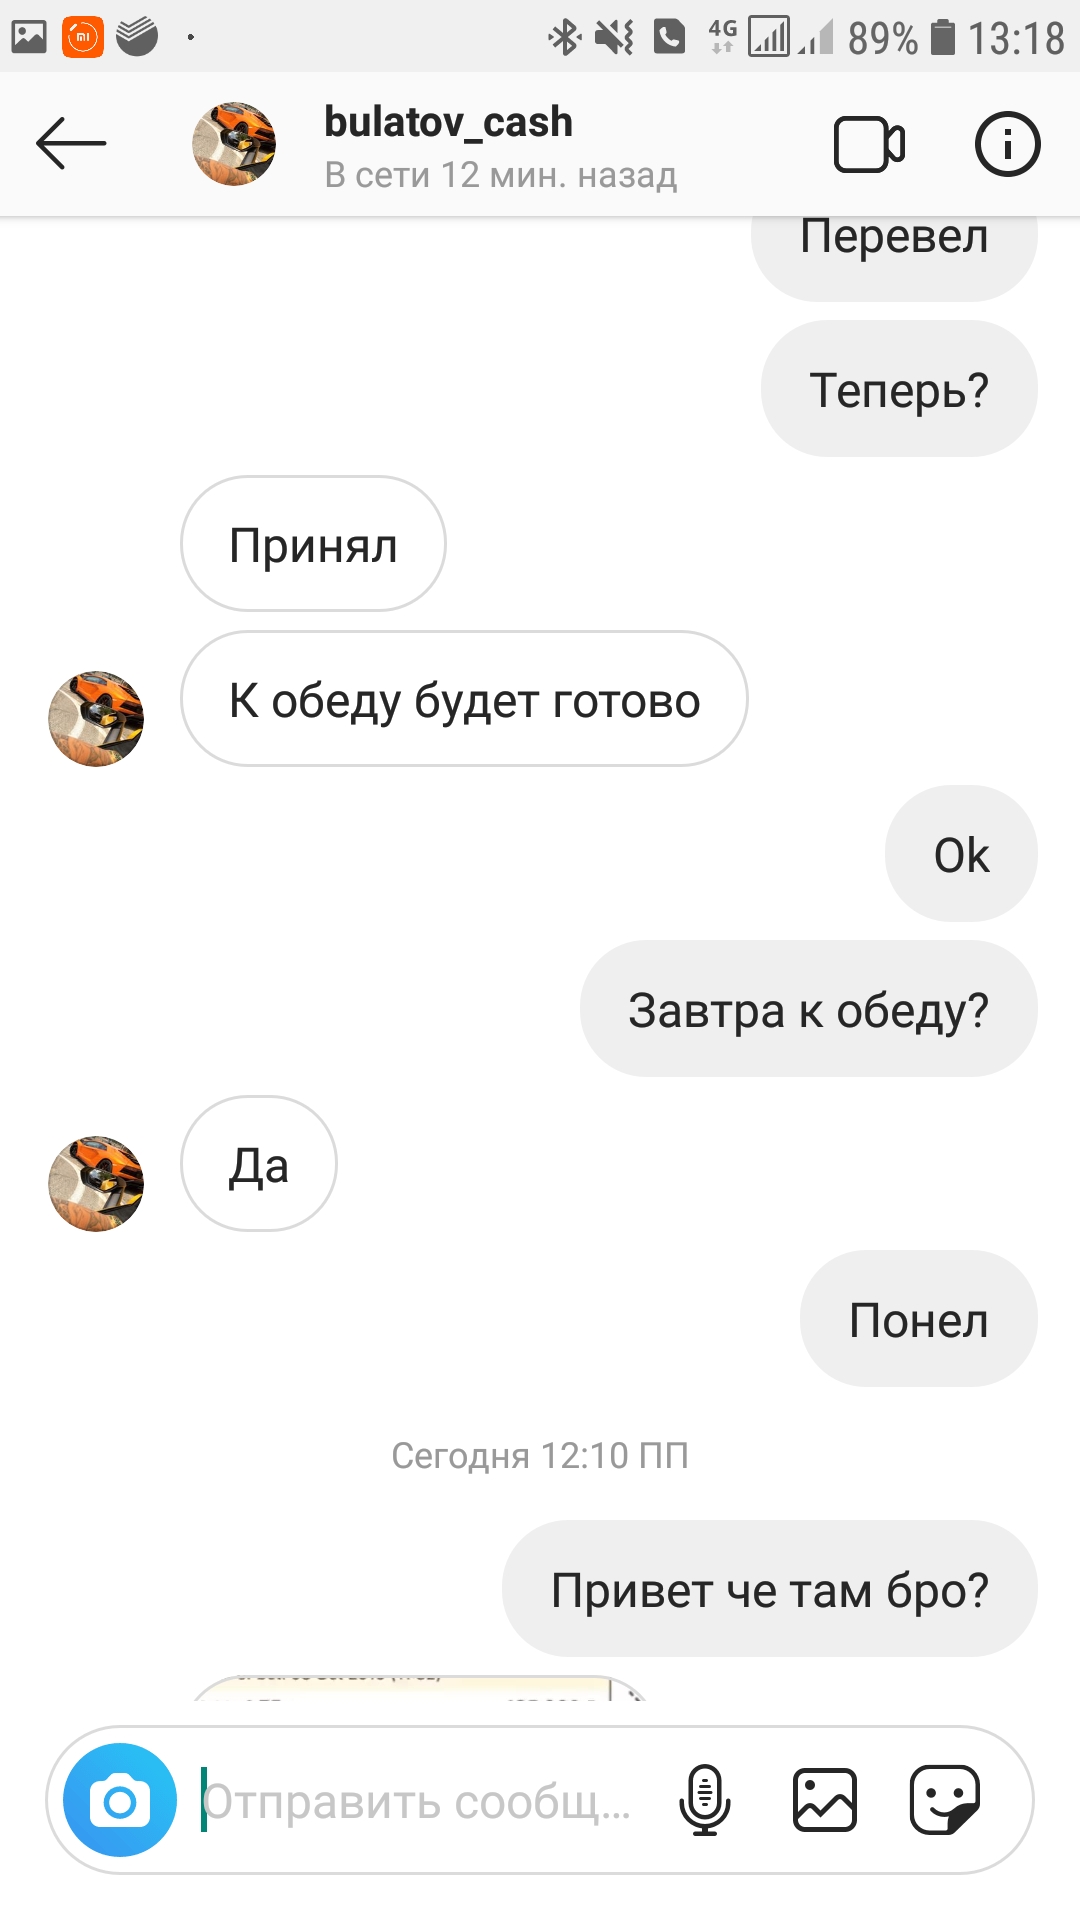The width and height of the screenshot is (1080, 1920).
Task: Tap the microphone voice message icon
Action: pos(705,1800)
